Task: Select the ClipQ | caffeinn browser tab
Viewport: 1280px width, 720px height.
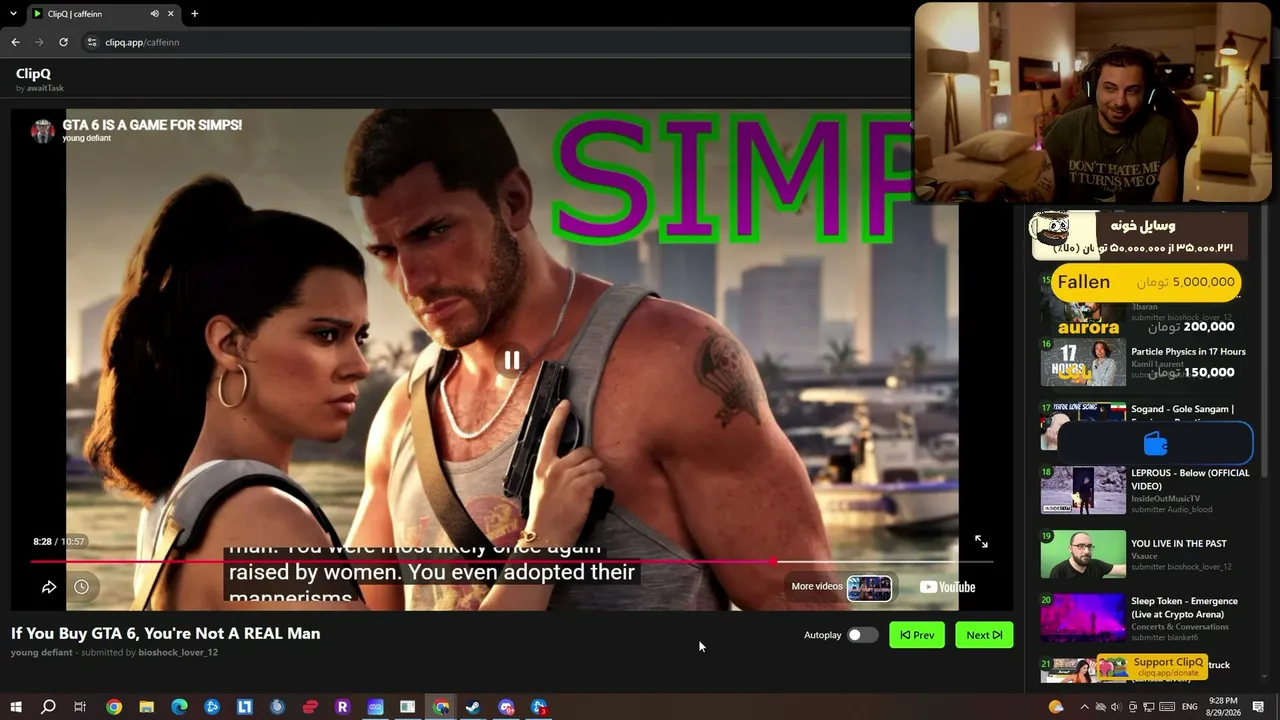Action: click(x=103, y=14)
